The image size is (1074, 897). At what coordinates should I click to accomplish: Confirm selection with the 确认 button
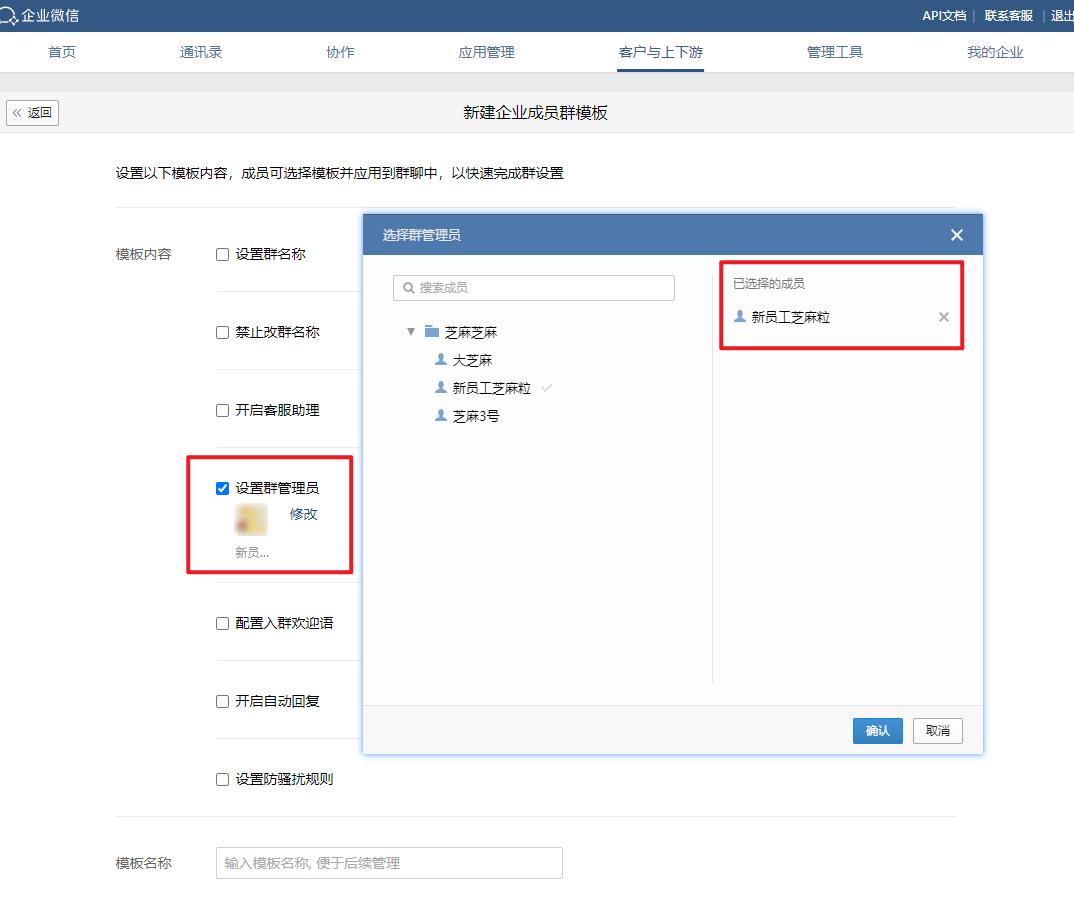(877, 731)
